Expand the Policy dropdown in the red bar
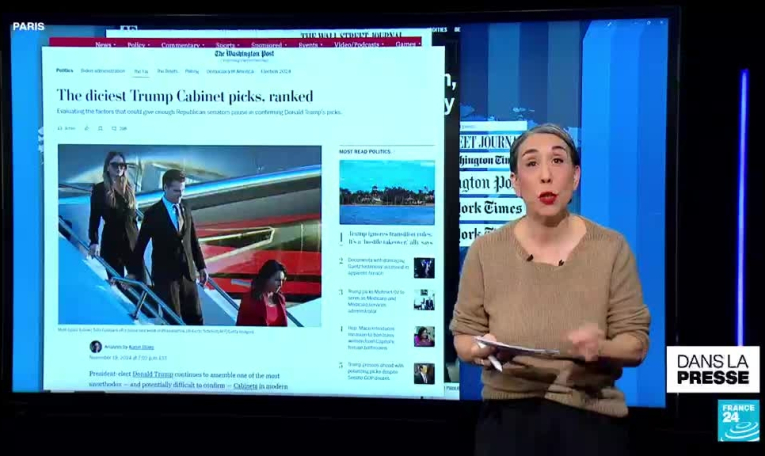The image size is (765, 456). (x=138, y=45)
